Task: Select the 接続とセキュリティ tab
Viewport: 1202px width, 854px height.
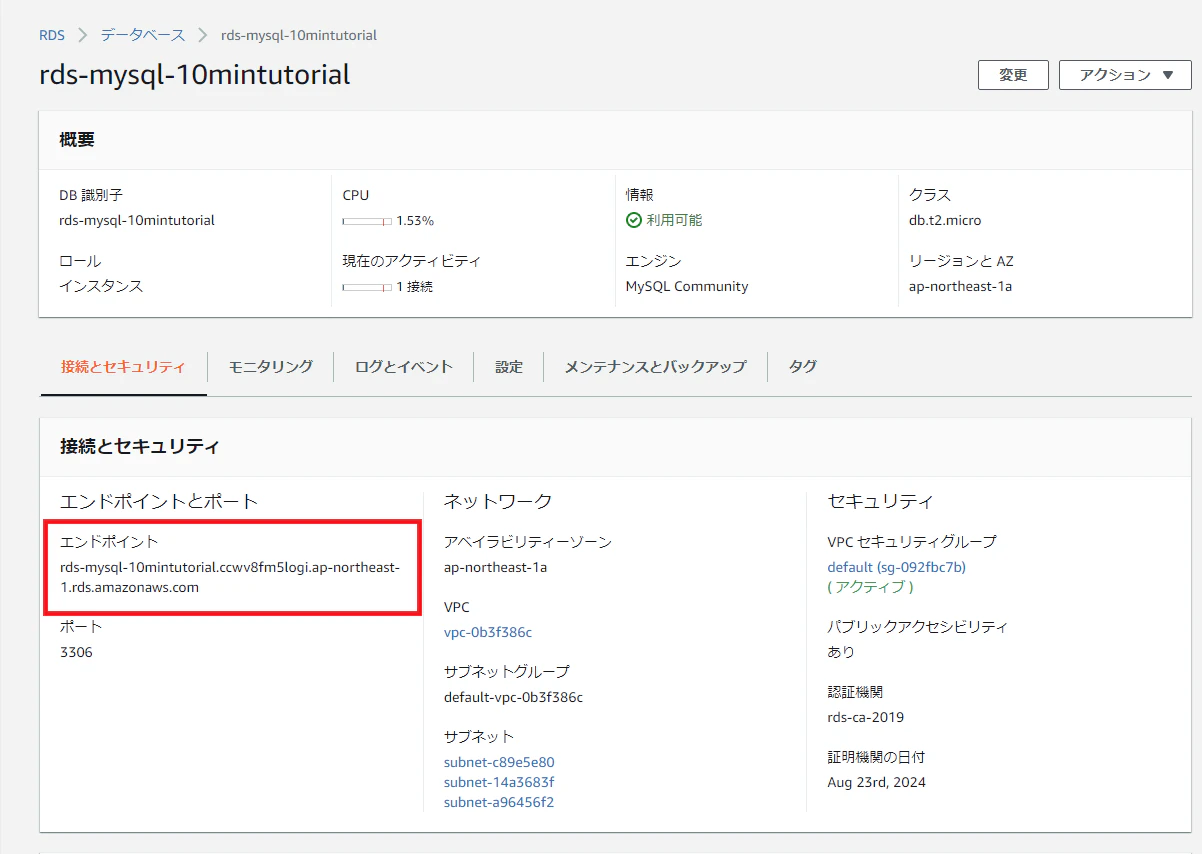Action: click(x=123, y=367)
